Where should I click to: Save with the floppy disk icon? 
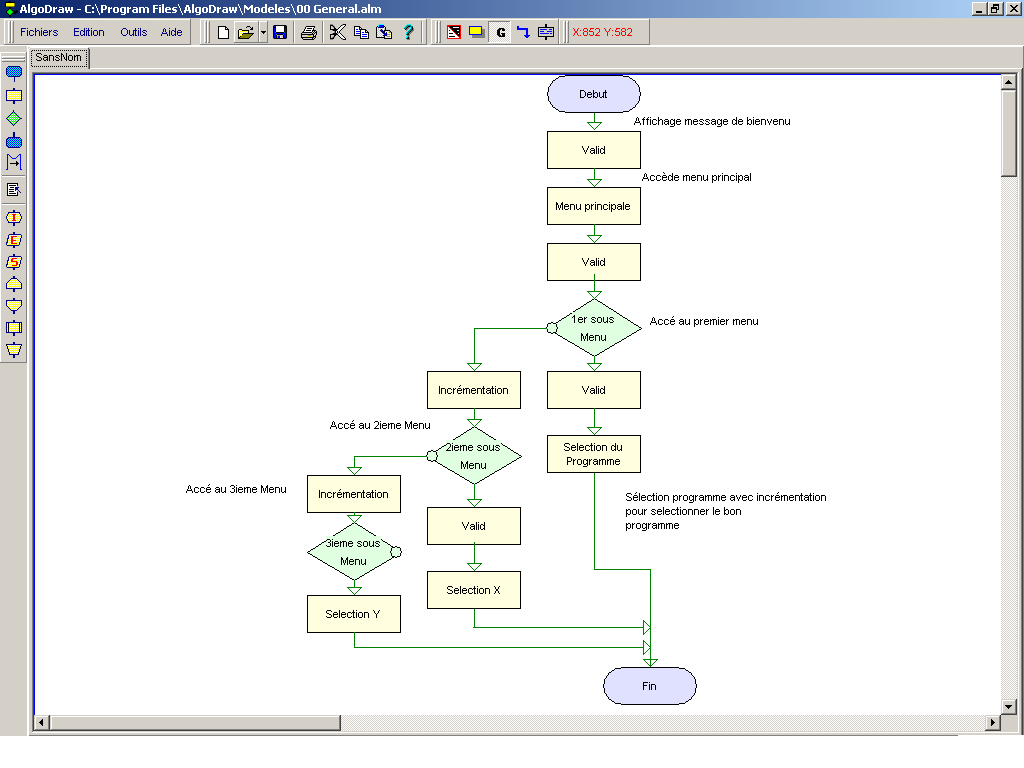pyautogui.click(x=280, y=32)
